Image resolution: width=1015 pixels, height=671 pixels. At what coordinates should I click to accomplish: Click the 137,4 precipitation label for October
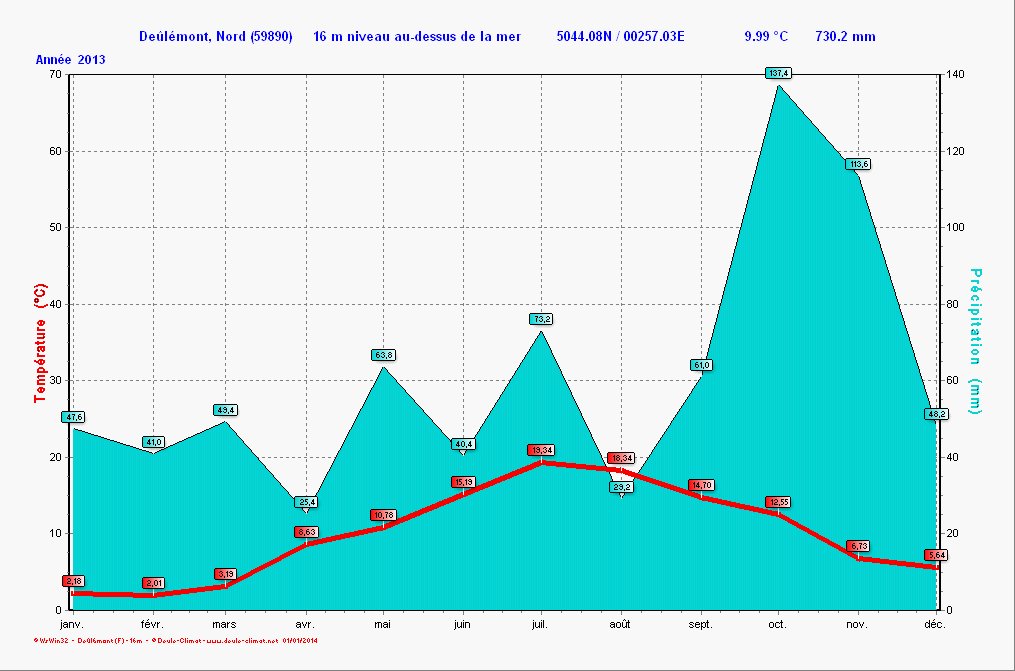click(778, 73)
